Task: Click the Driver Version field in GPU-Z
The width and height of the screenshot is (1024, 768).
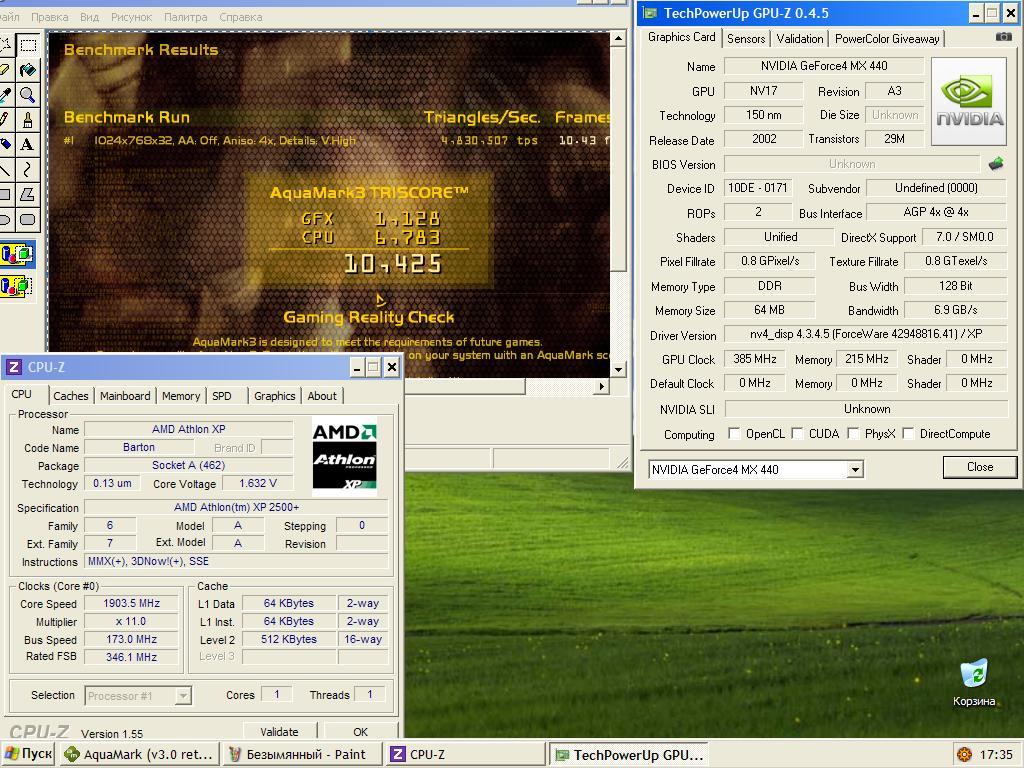Action: coord(866,334)
